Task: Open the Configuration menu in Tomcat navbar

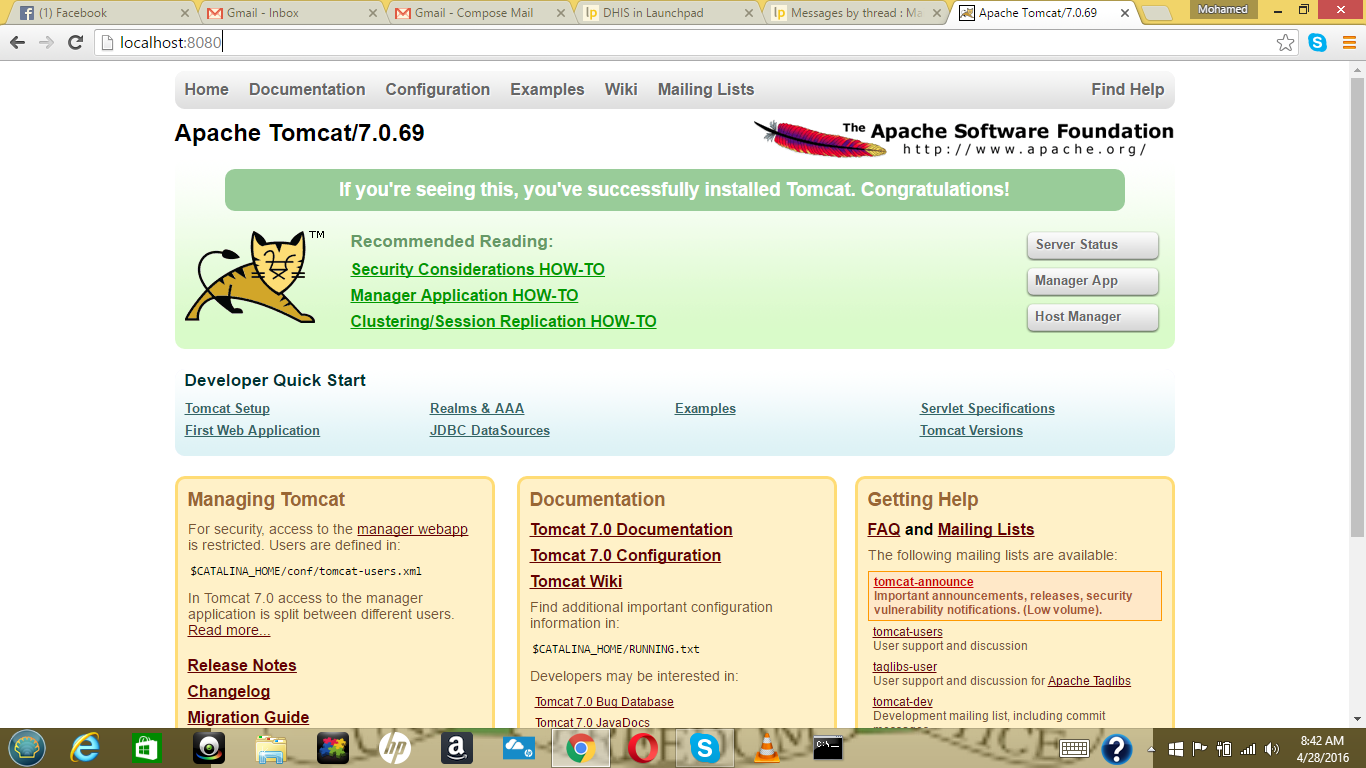Action: [437, 89]
